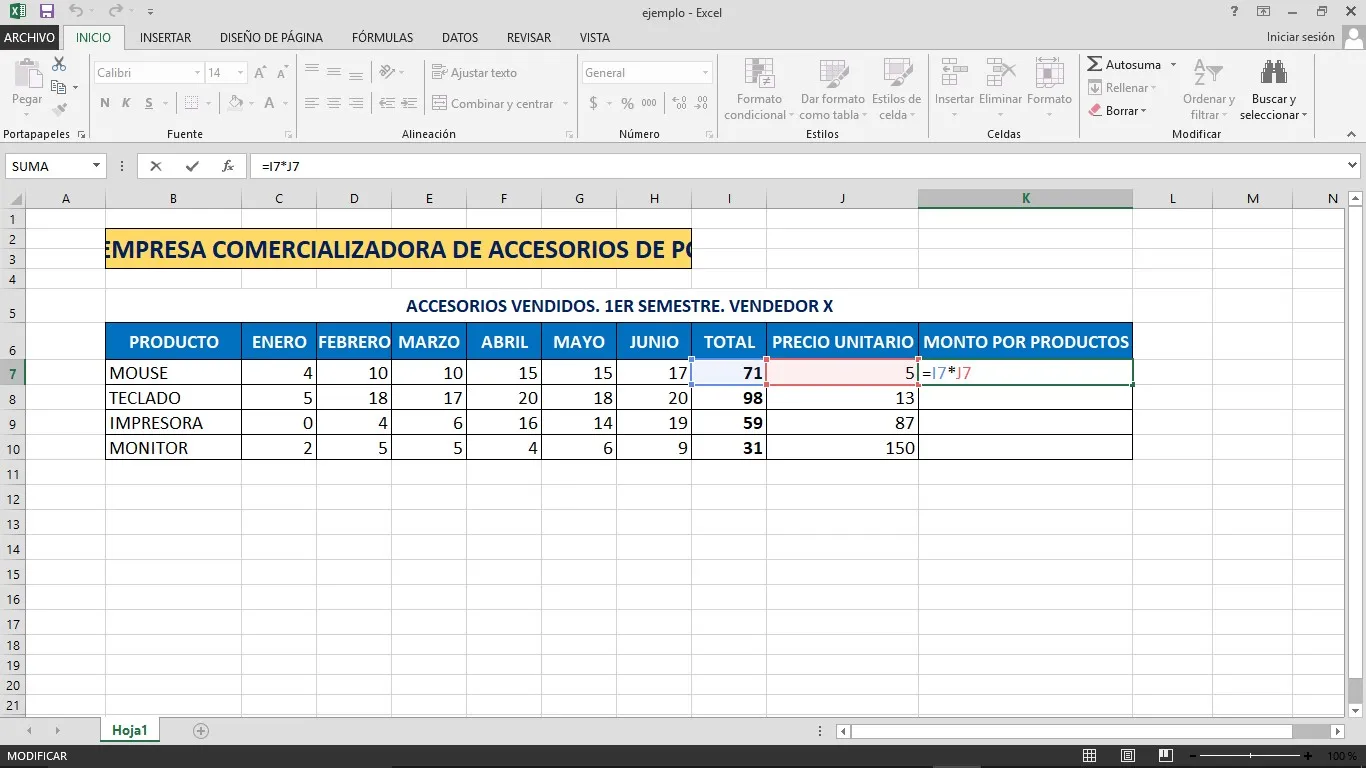Viewport: 1366px width, 768px height.
Task: Click Iniciar sesión link
Action: [1300, 37]
